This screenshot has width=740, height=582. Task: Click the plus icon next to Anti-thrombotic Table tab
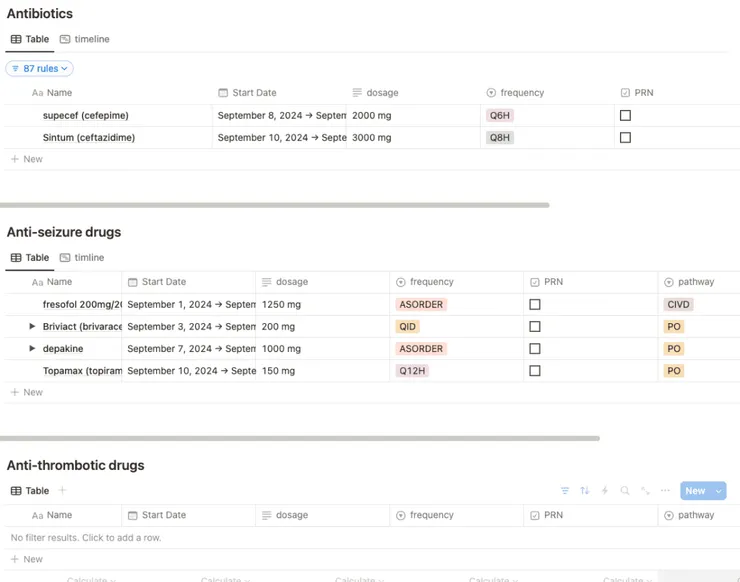(x=62, y=490)
